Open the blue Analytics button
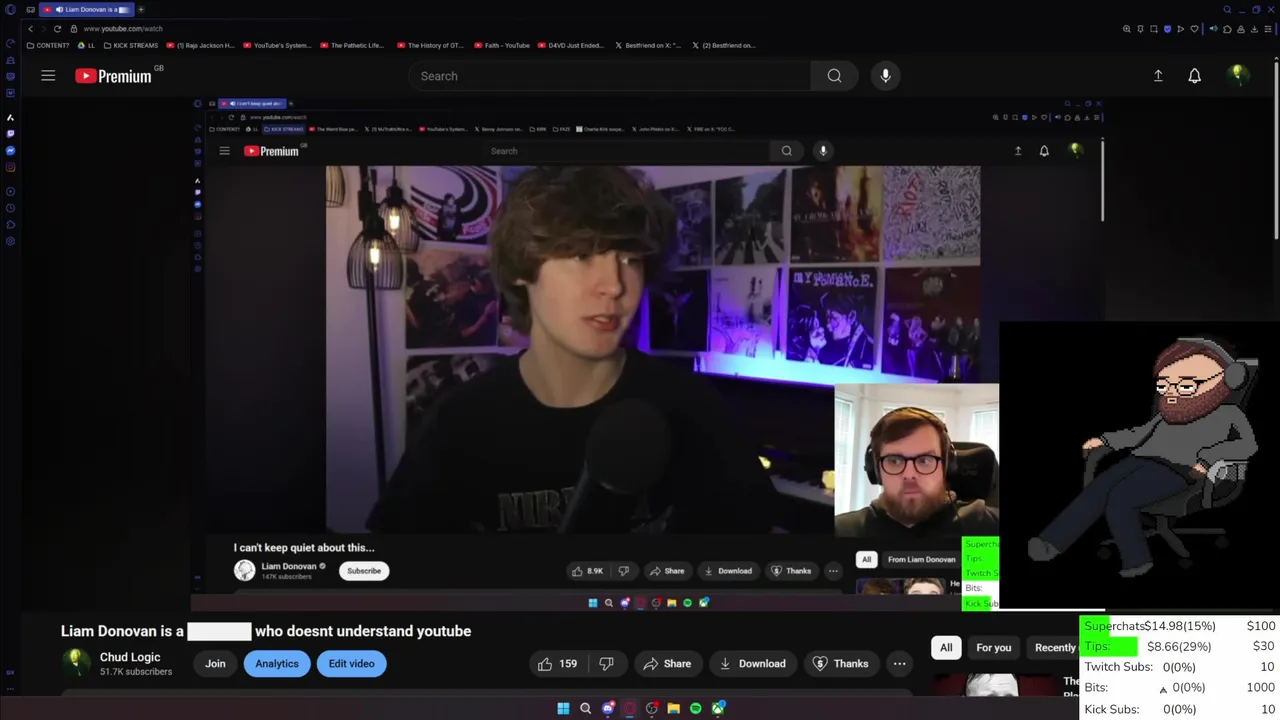This screenshot has height=720, width=1280. [277, 664]
